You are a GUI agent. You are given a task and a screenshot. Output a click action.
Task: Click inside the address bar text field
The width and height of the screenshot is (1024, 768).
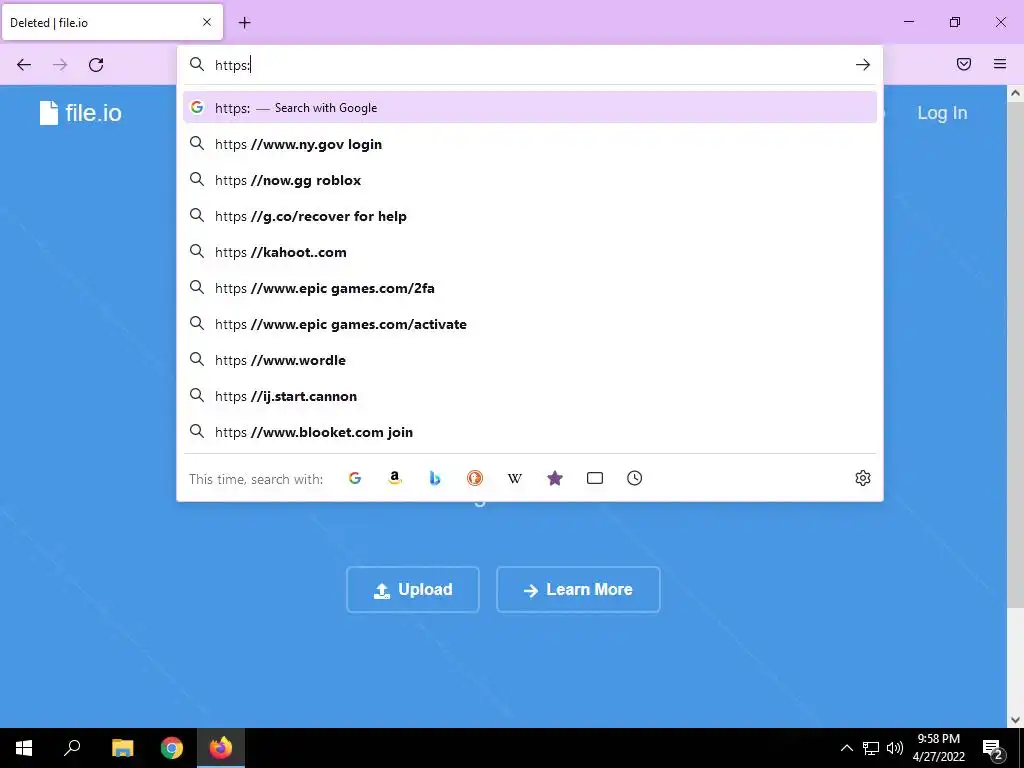point(529,65)
